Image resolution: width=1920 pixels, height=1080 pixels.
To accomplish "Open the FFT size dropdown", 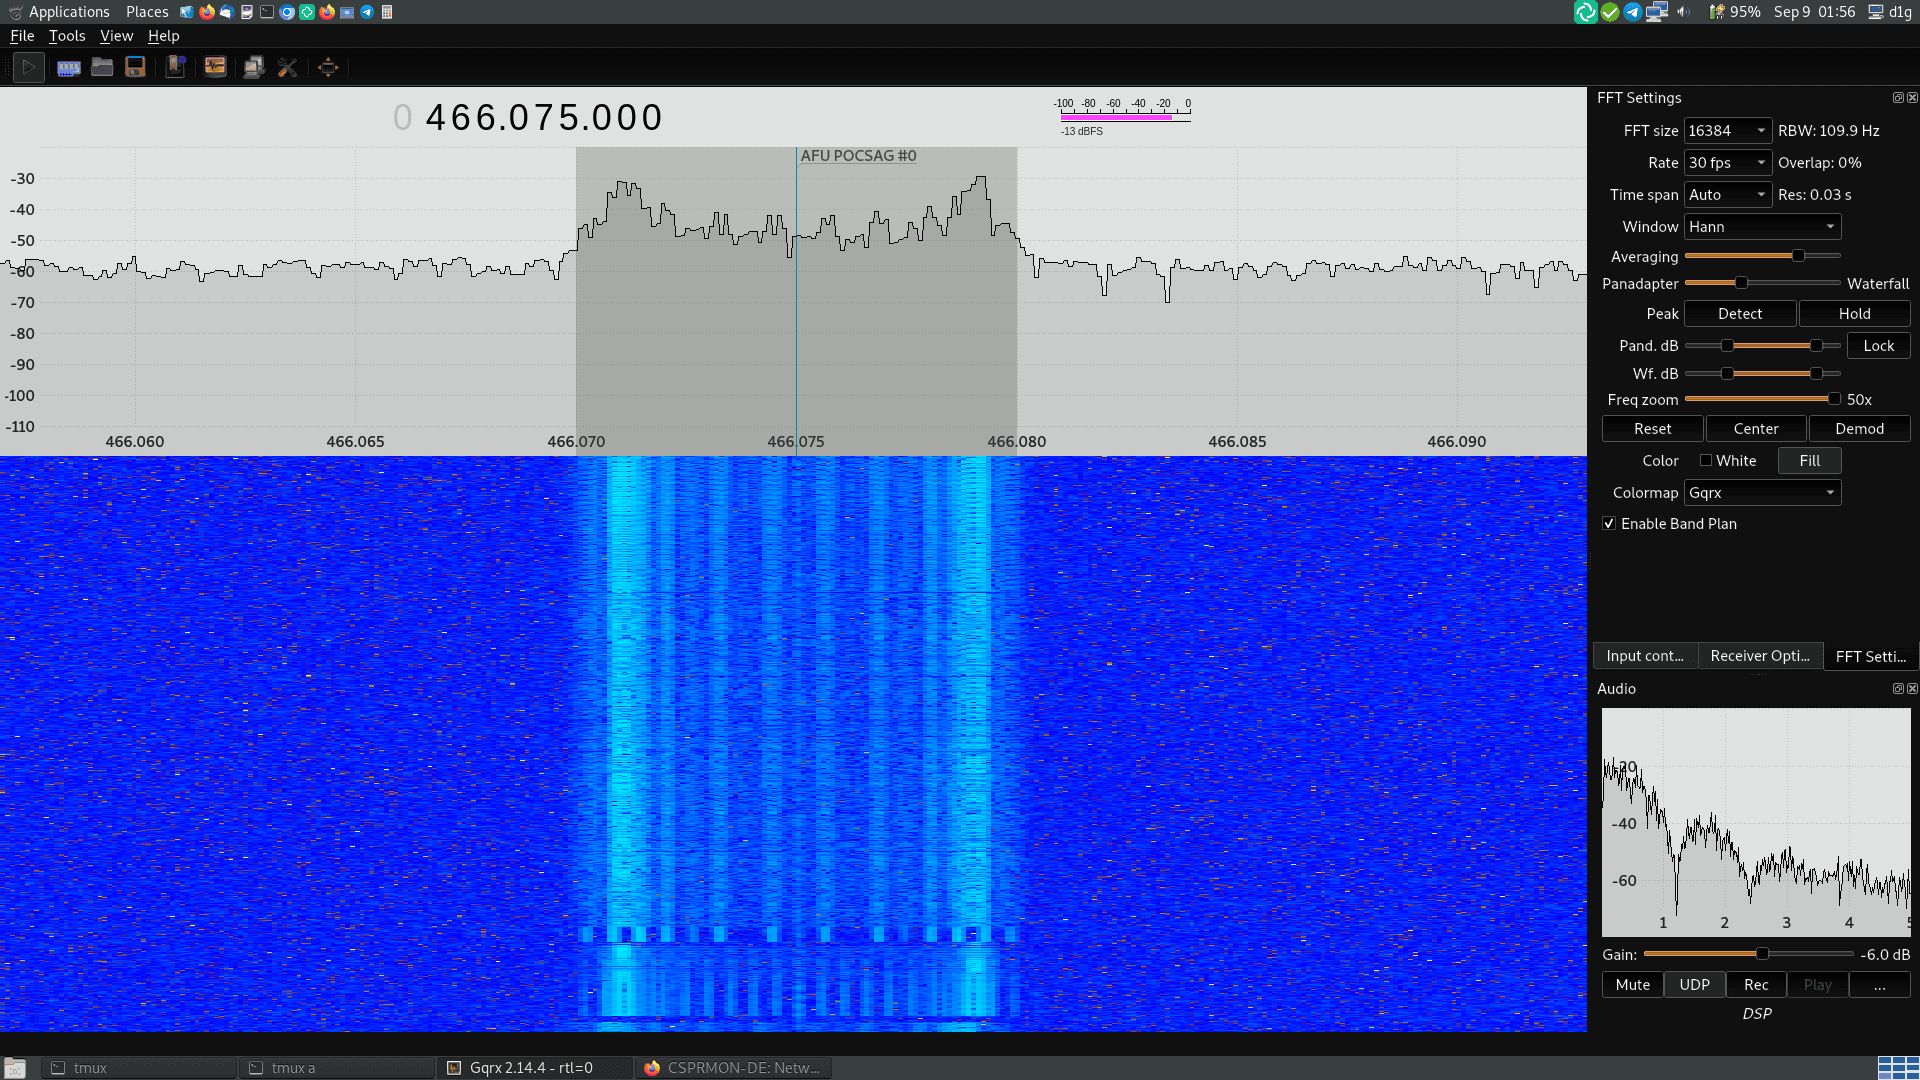I will (1727, 130).
